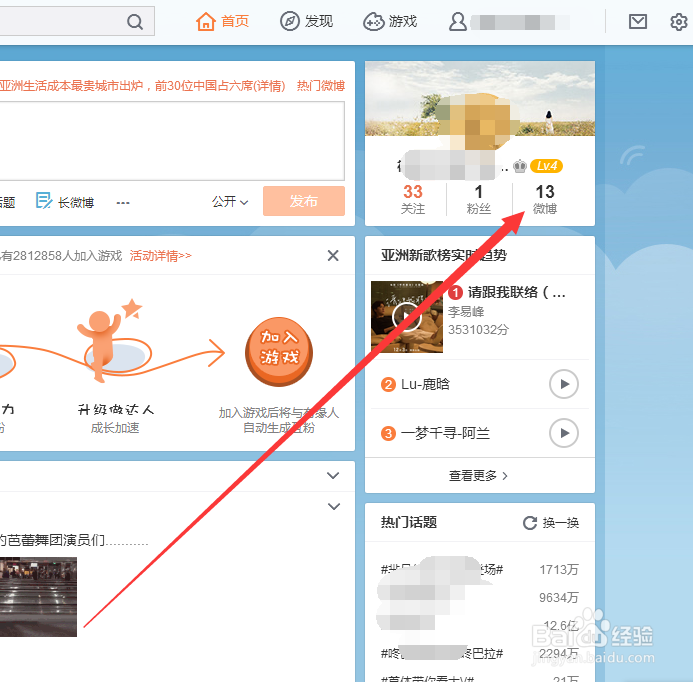Click the artist name 李易峰

(466, 312)
